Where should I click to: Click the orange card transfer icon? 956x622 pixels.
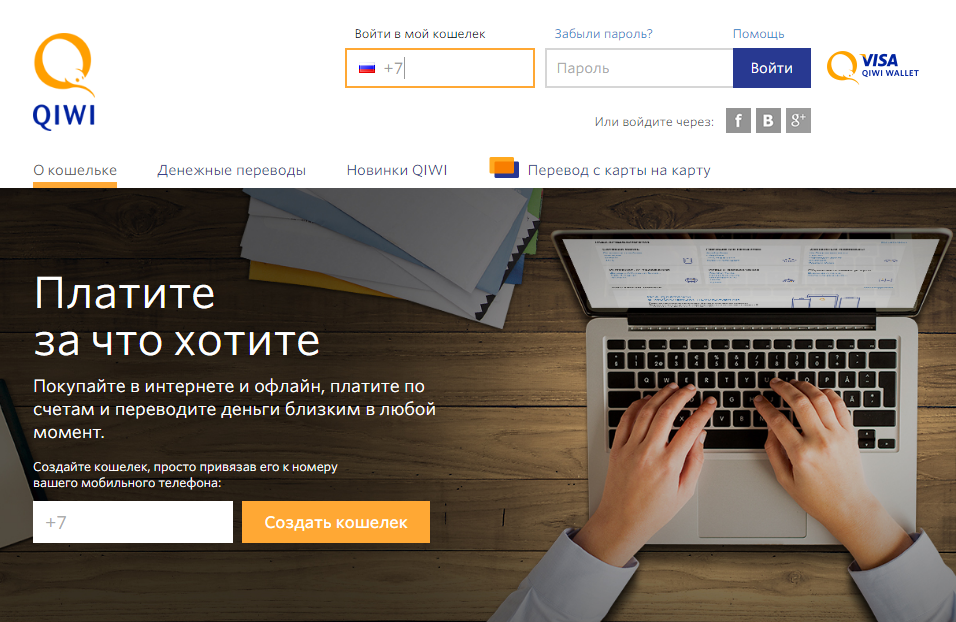click(x=504, y=168)
